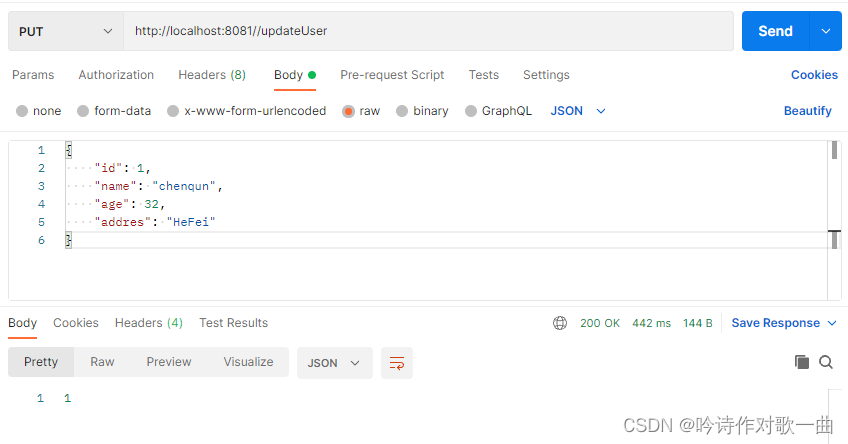Click the request body editor vertical scrollbar
Screen dimensions: 848x444
(834, 150)
